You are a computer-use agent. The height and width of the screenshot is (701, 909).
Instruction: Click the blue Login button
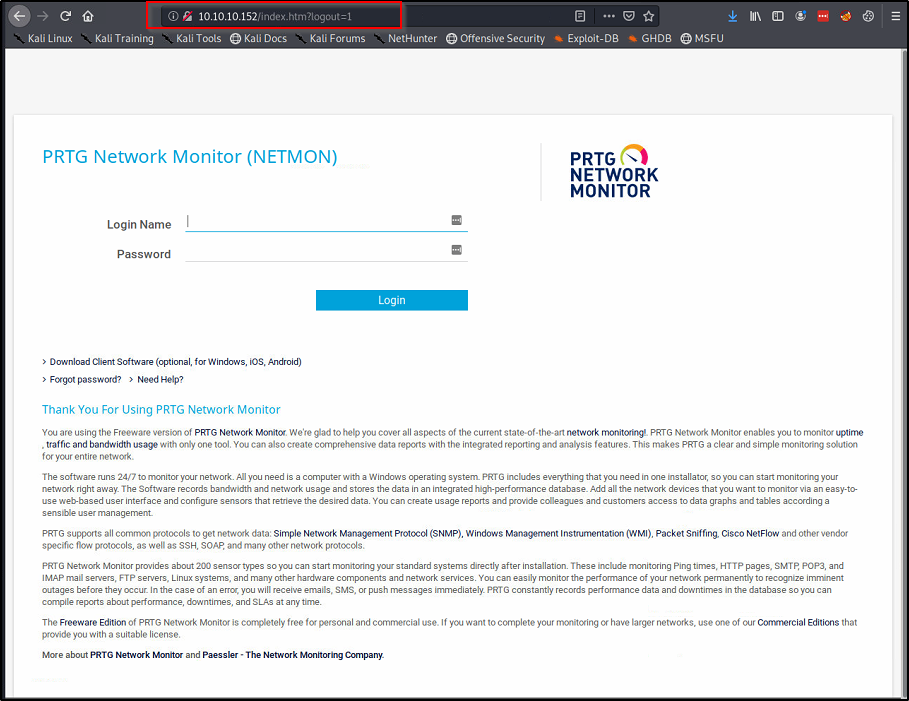[x=392, y=300]
